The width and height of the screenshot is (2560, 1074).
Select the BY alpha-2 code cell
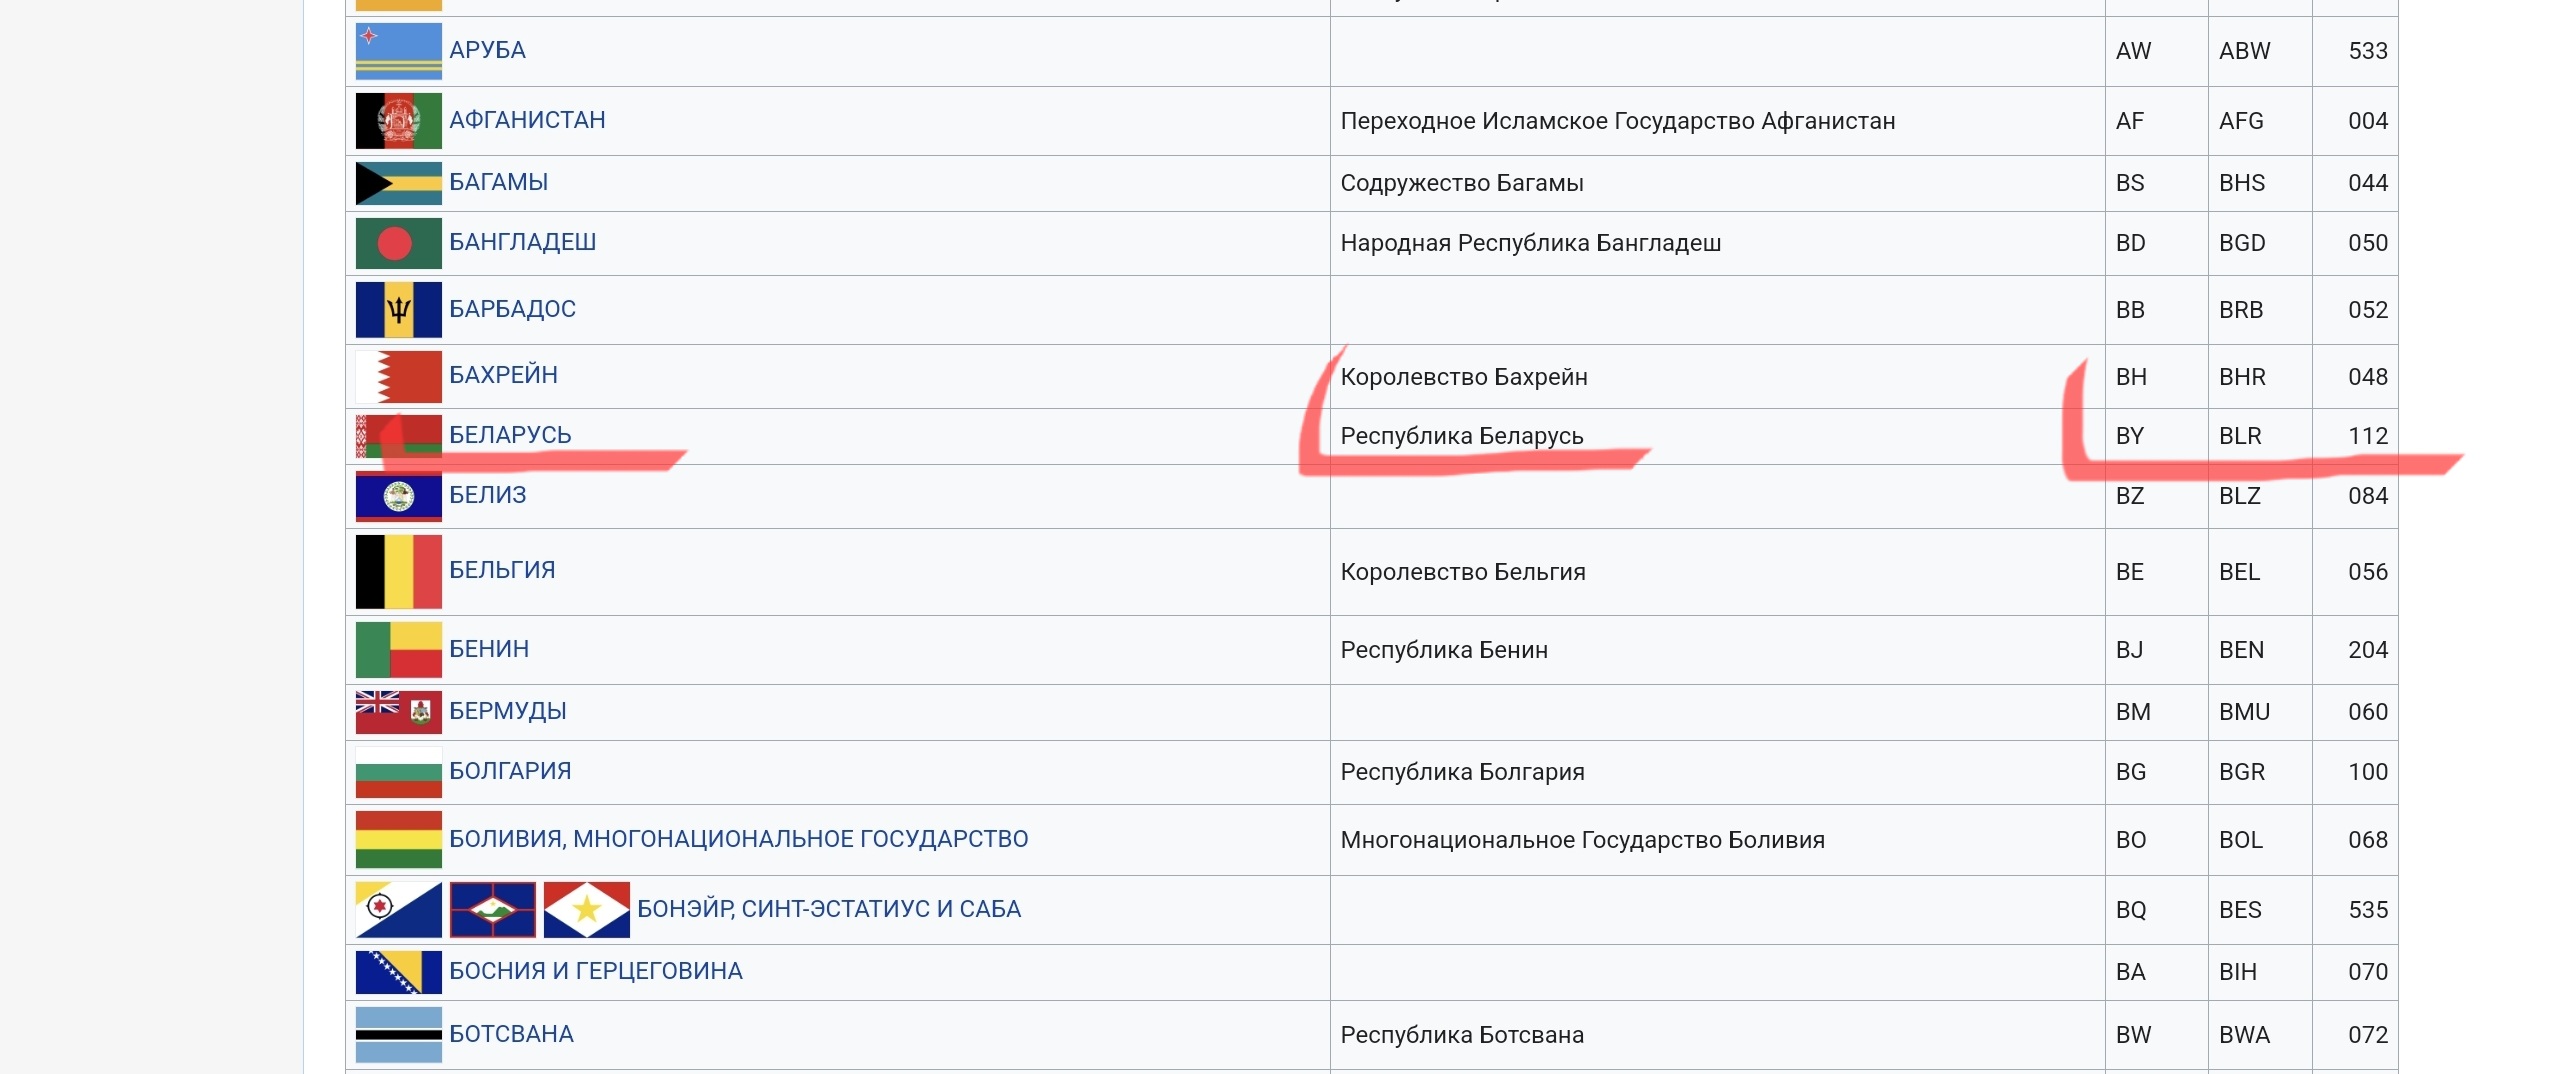pos(2130,436)
